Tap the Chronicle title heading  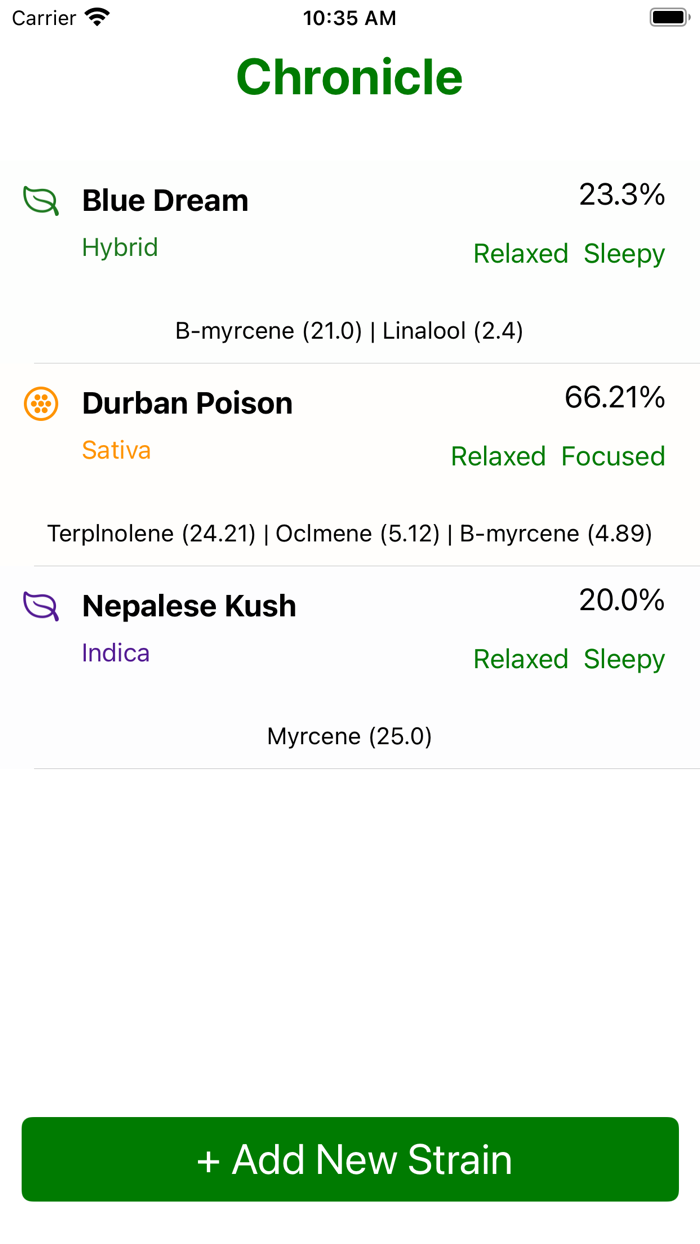pyautogui.click(x=349, y=77)
